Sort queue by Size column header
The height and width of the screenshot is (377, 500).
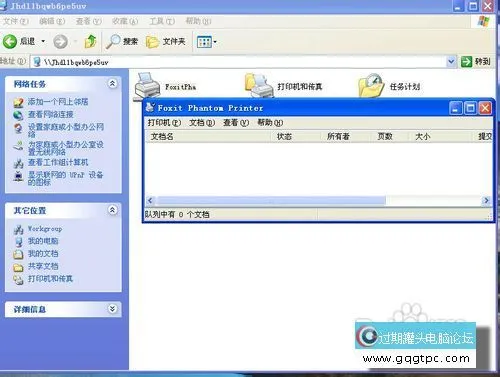[x=442, y=136]
